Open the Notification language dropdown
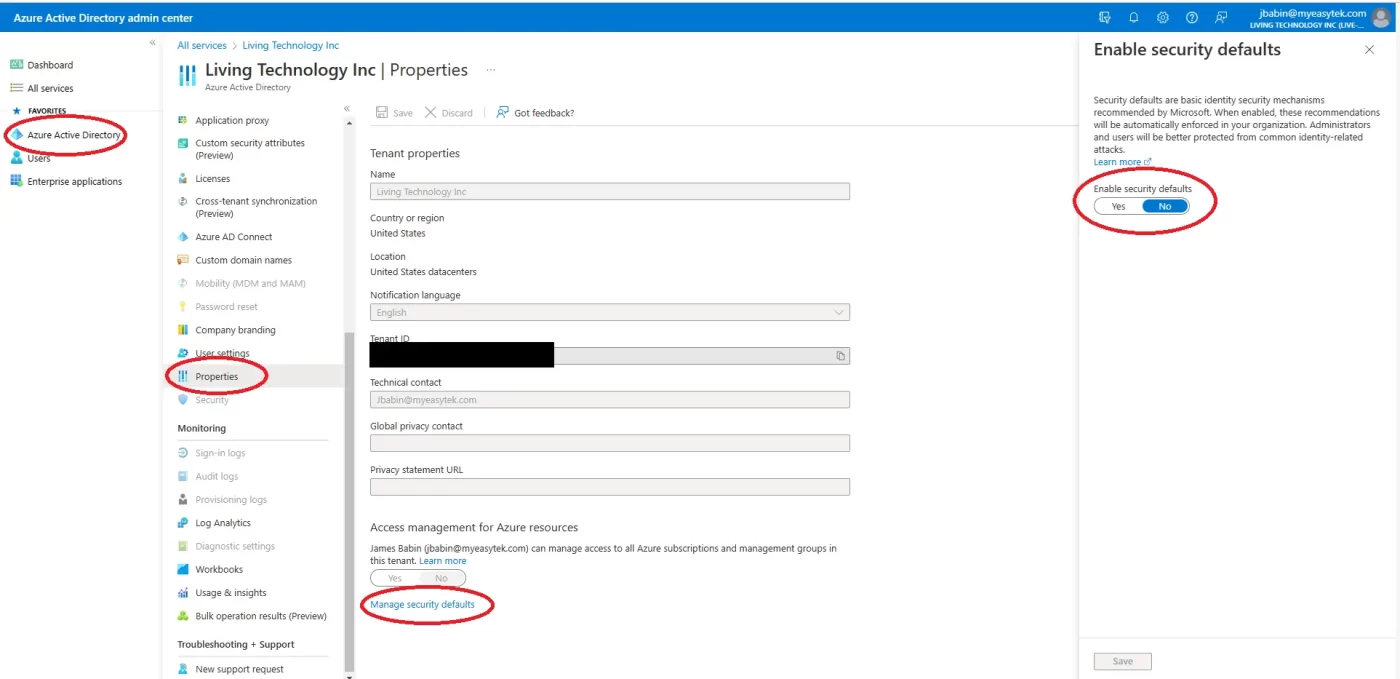Image resolution: width=1400 pixels, height=679 pixels. (610, 312)
